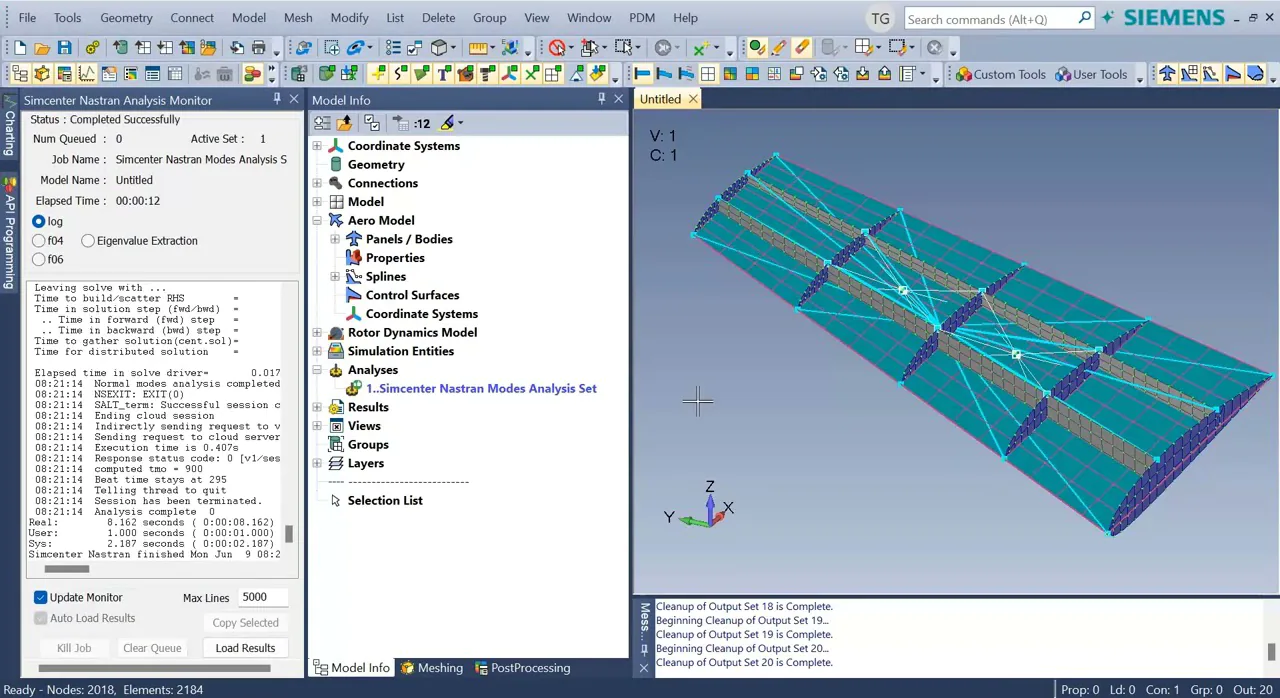The height and width of the screenshot is (698, 1280).
Task: Click the Copy Selected button
Action: [245, 622]
